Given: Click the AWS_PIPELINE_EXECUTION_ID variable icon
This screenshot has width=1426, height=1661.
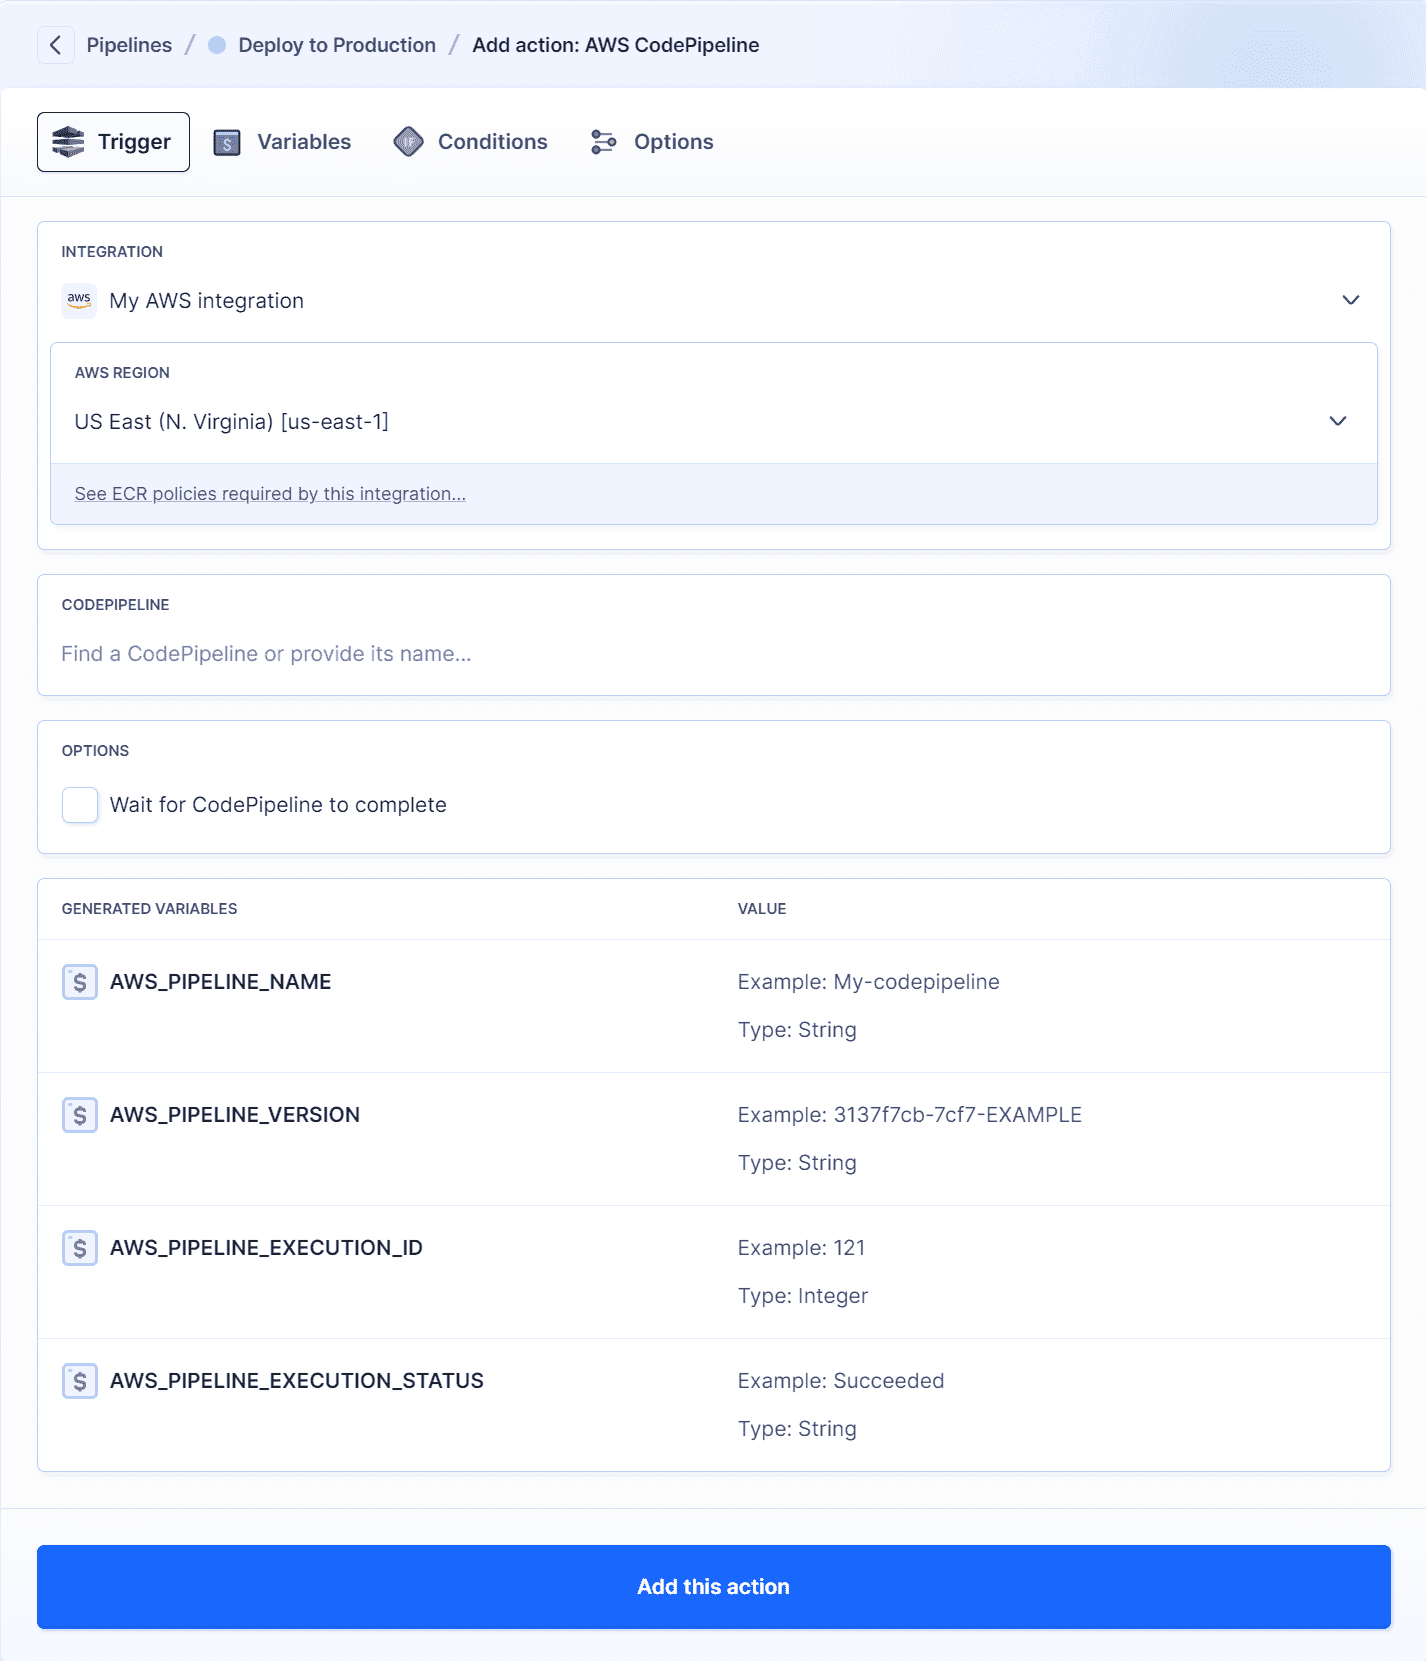Looking at the screenshot, I should pyautogui.click(x=80, y=1248).
